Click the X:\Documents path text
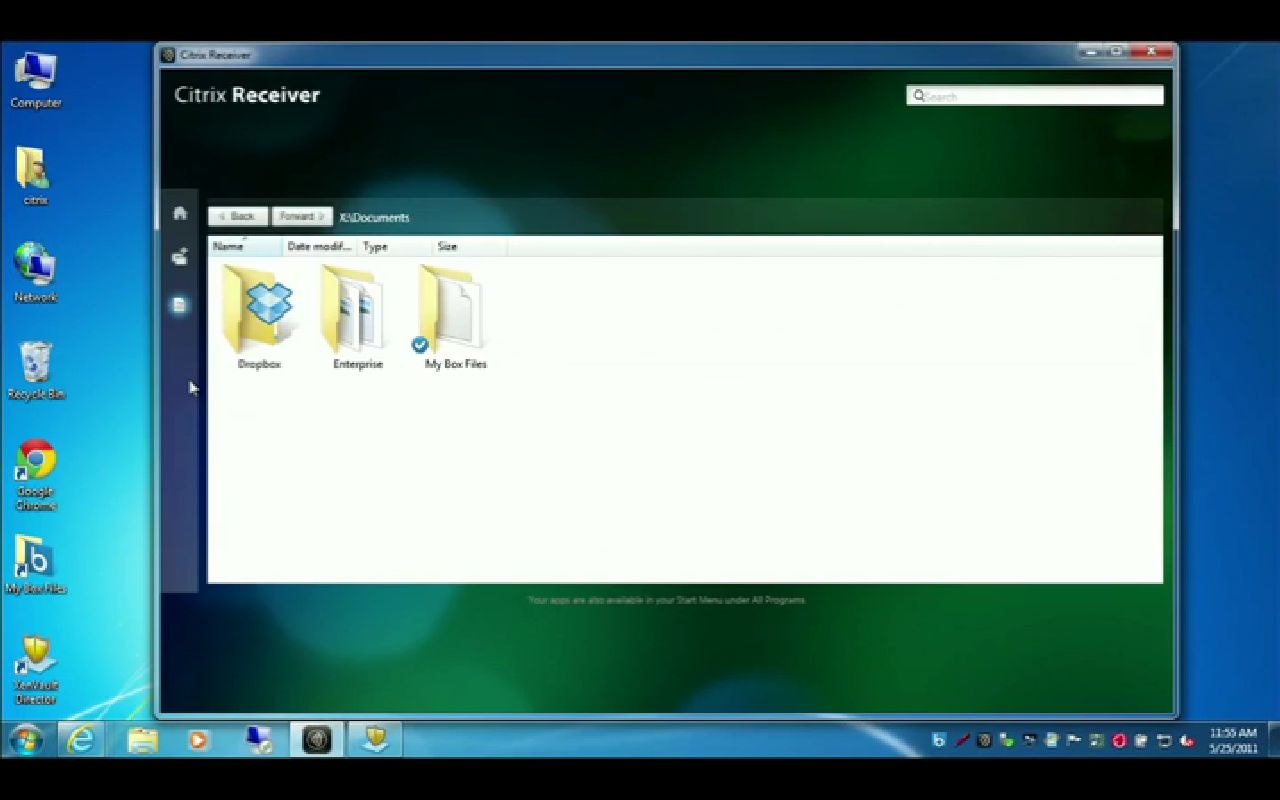1280x800 pixels. [374, 217]
